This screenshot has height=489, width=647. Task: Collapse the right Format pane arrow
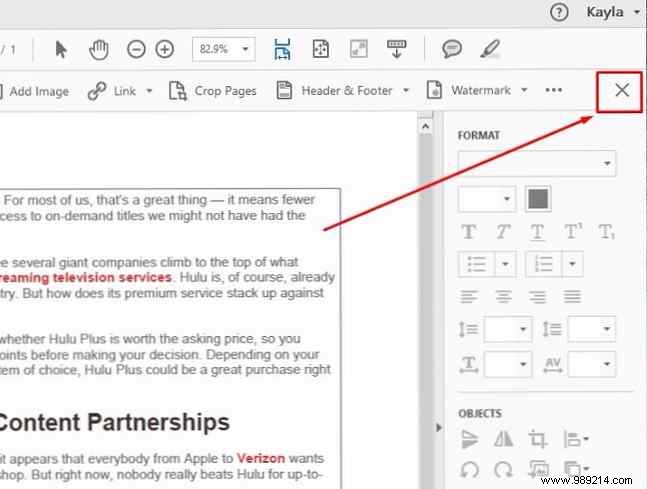pyautogui.click(x=439, y=428)
